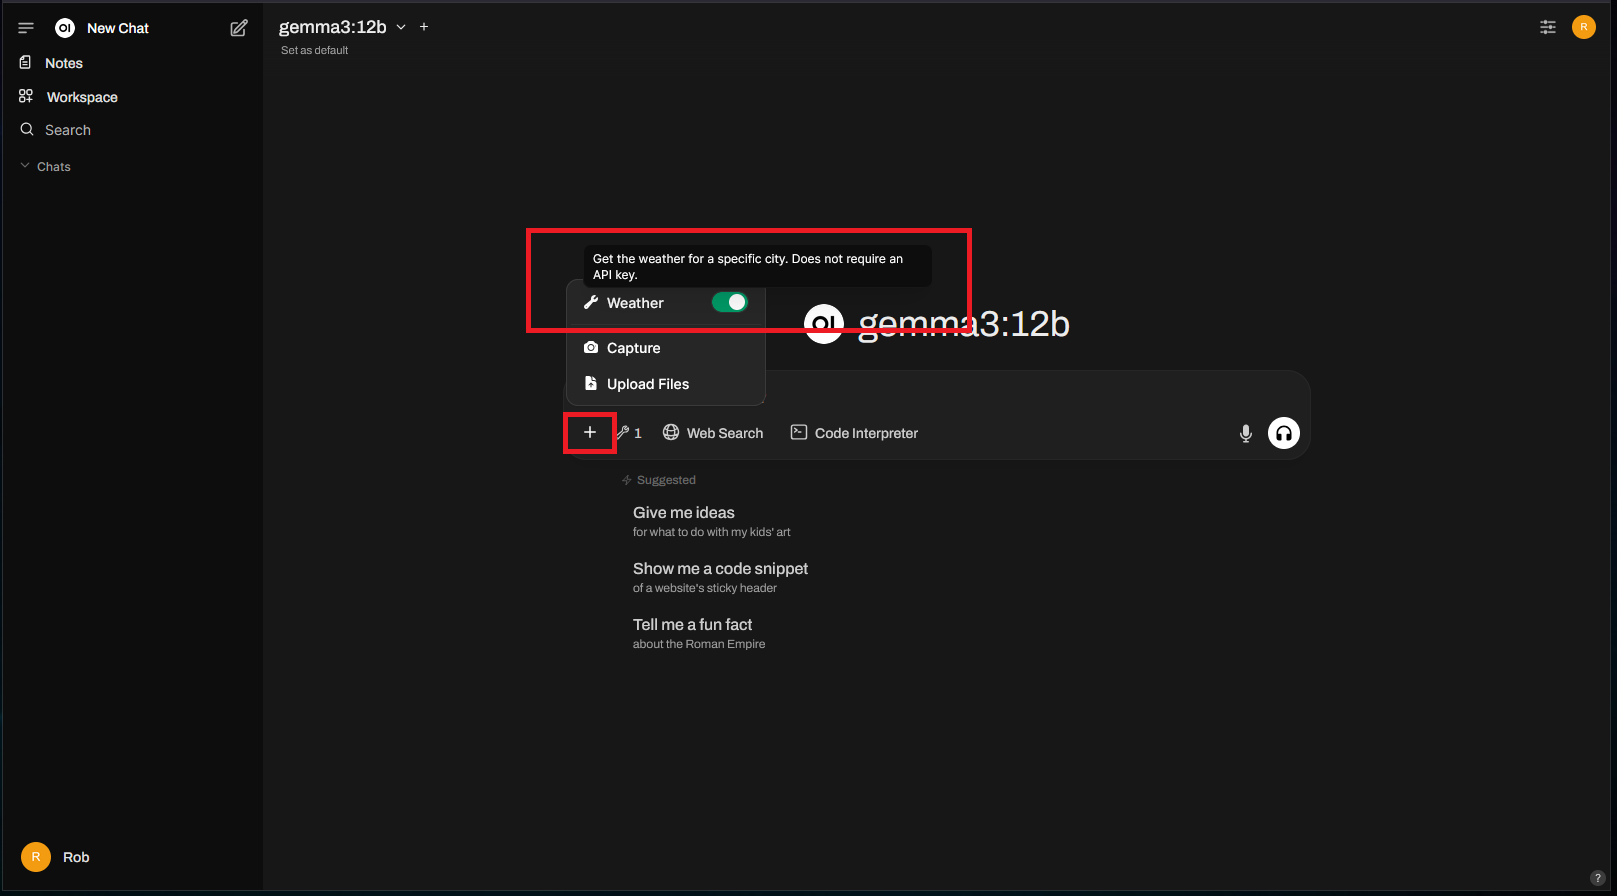
Task: Disable the Weather tool toggle
Action: pyautogui.click(x=730, y=302)
